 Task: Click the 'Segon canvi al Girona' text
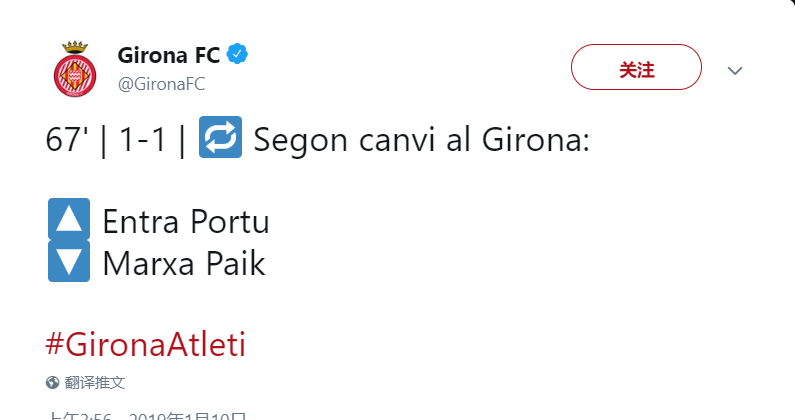[421, 139]
